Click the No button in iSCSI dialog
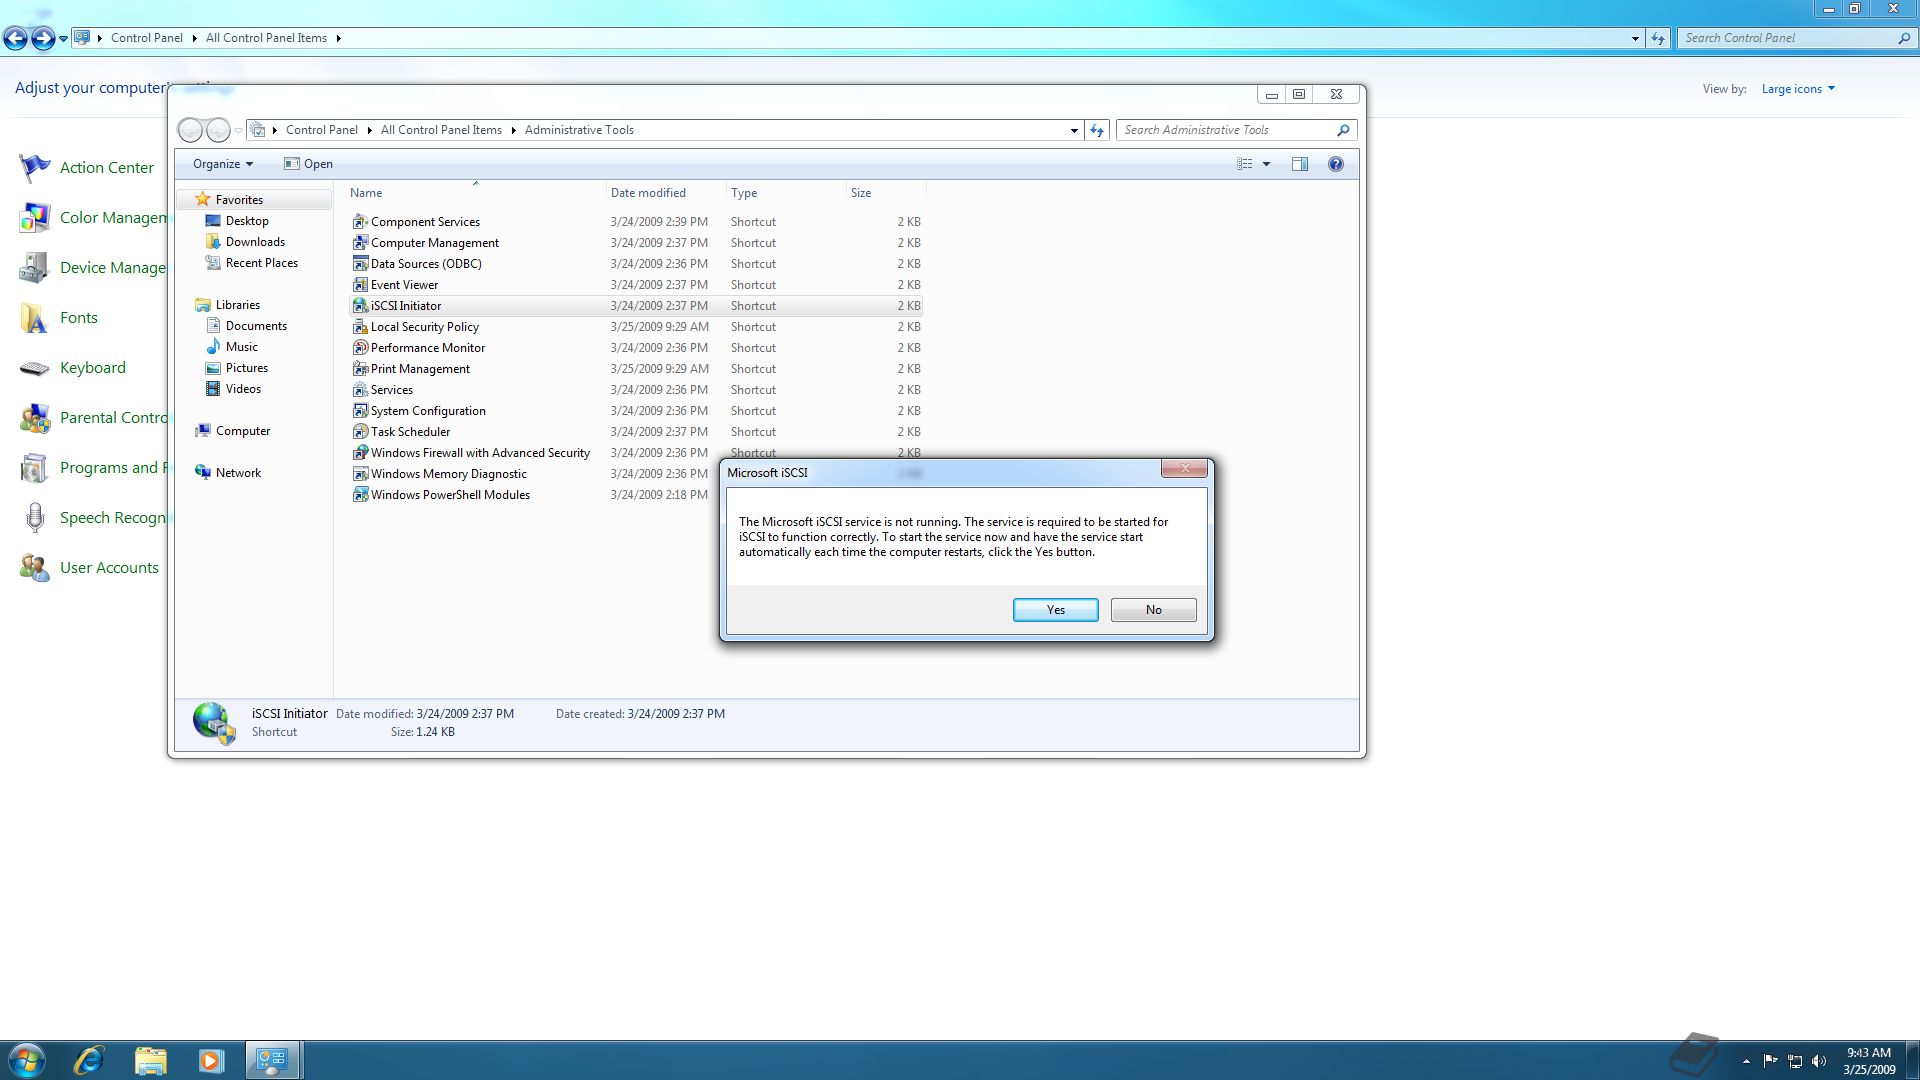1920x1080 pixels. coord(1153,610)
